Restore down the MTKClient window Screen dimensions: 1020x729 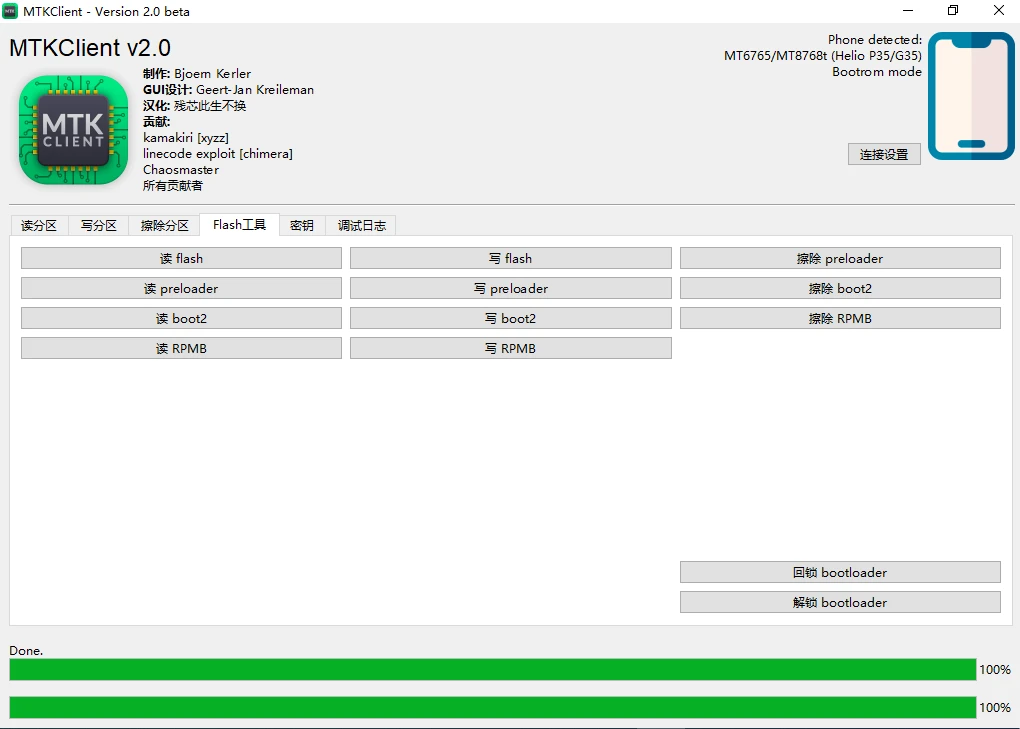[x=953, y=10]
